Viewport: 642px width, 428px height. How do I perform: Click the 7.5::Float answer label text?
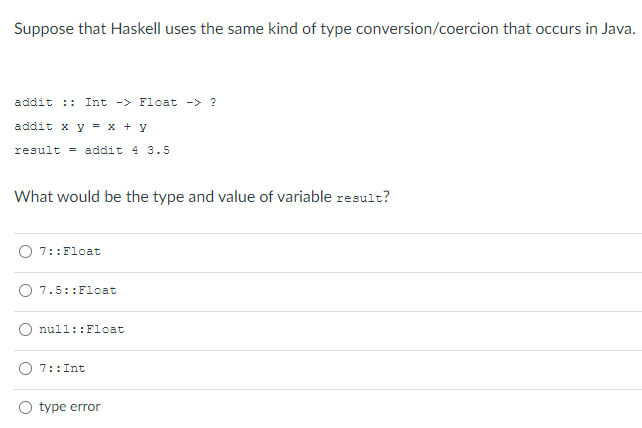78,290
